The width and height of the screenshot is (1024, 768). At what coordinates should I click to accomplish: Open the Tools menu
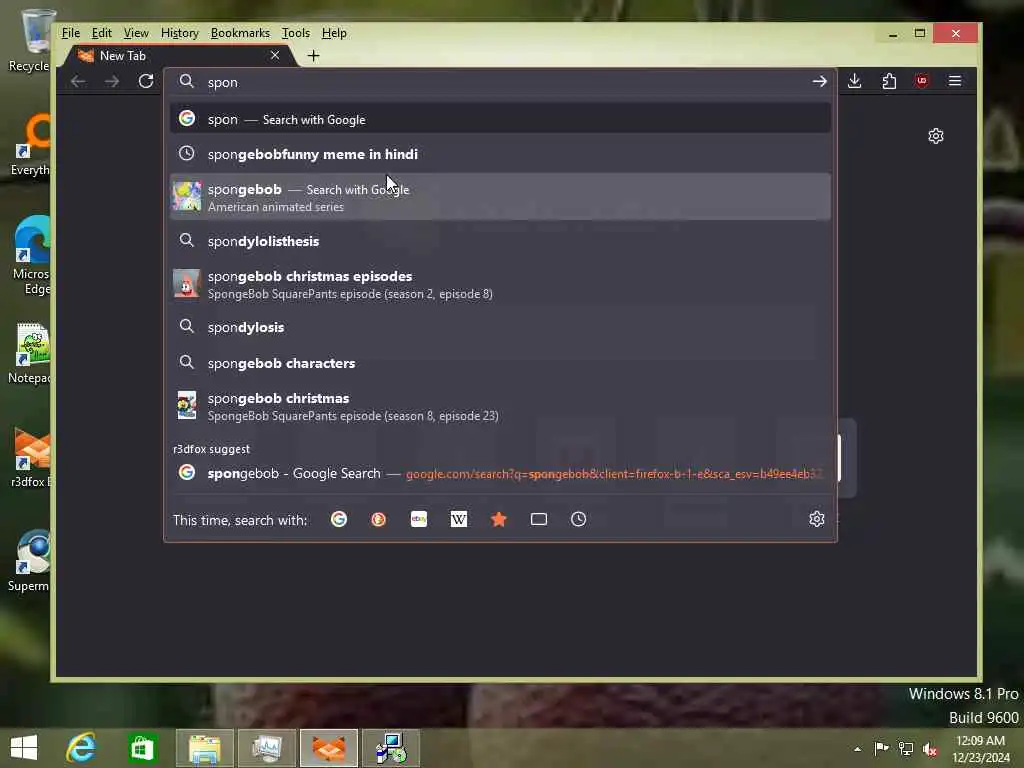295,33
